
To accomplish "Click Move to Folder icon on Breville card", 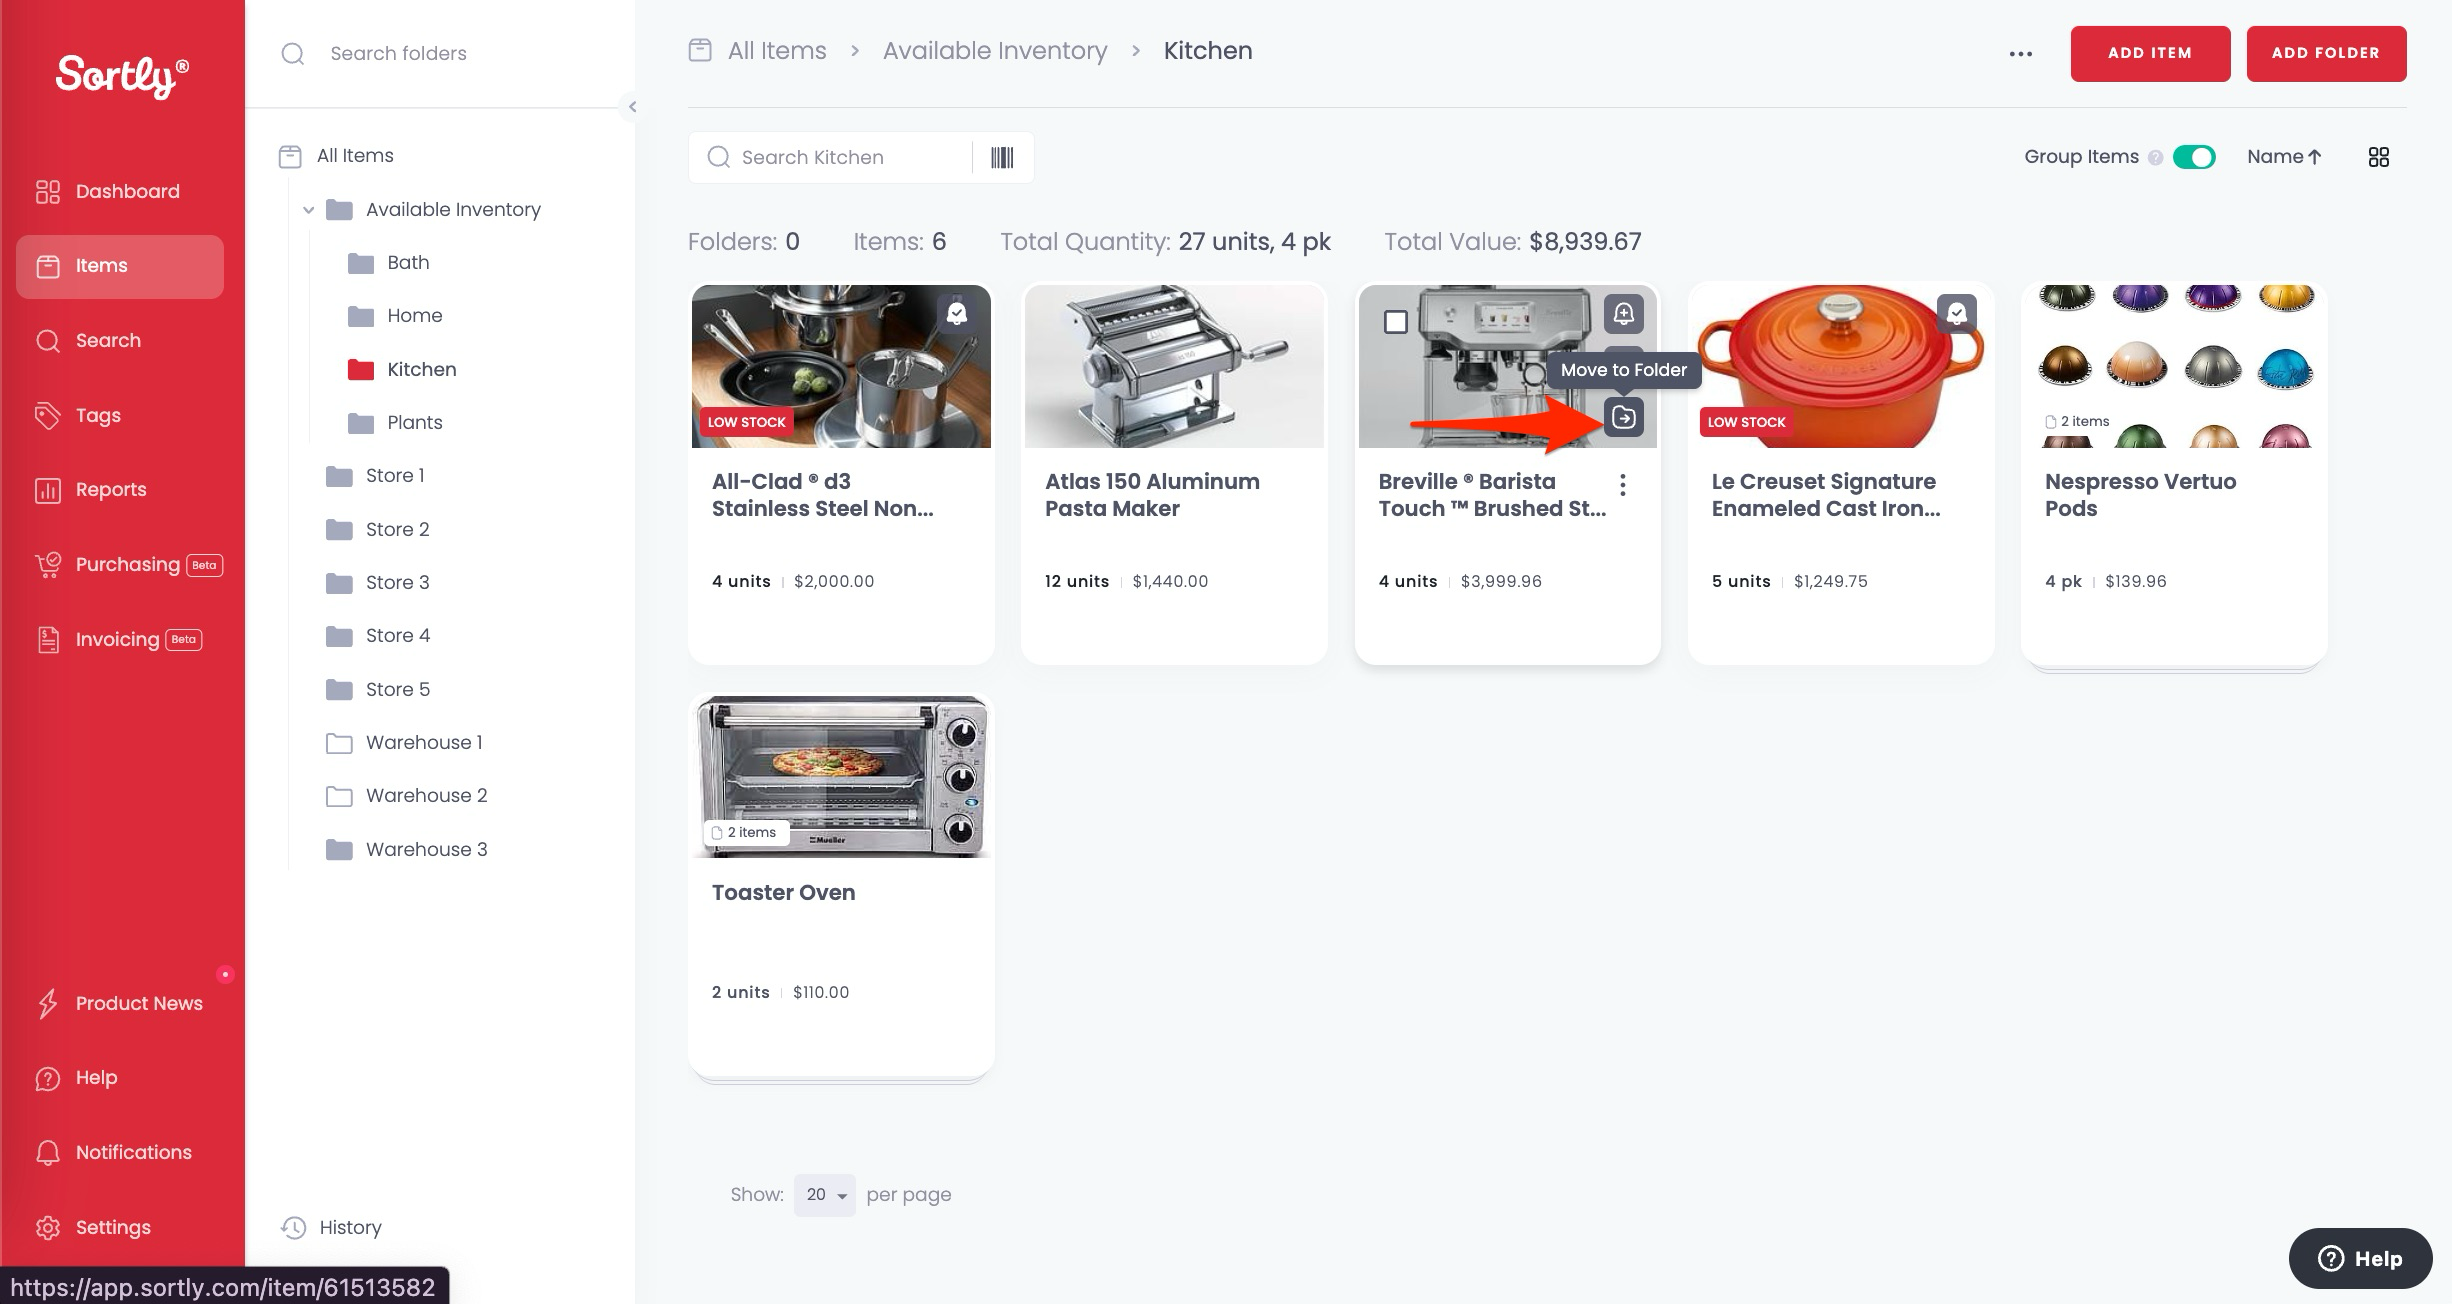I will point(1624,417).
